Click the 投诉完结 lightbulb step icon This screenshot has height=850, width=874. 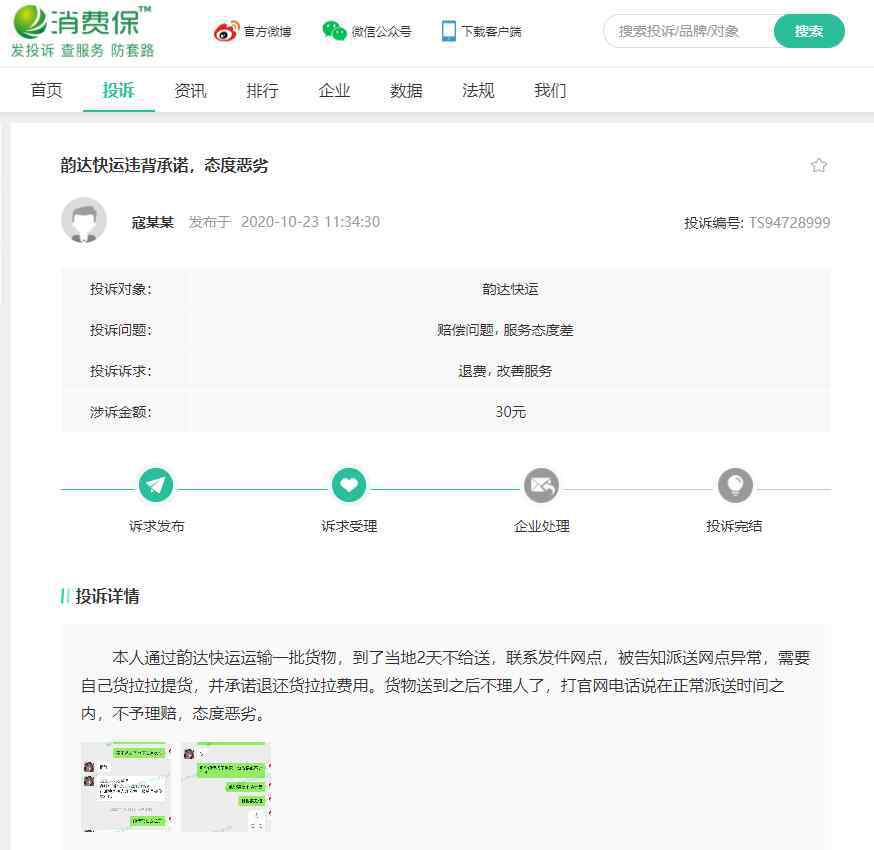735,485
